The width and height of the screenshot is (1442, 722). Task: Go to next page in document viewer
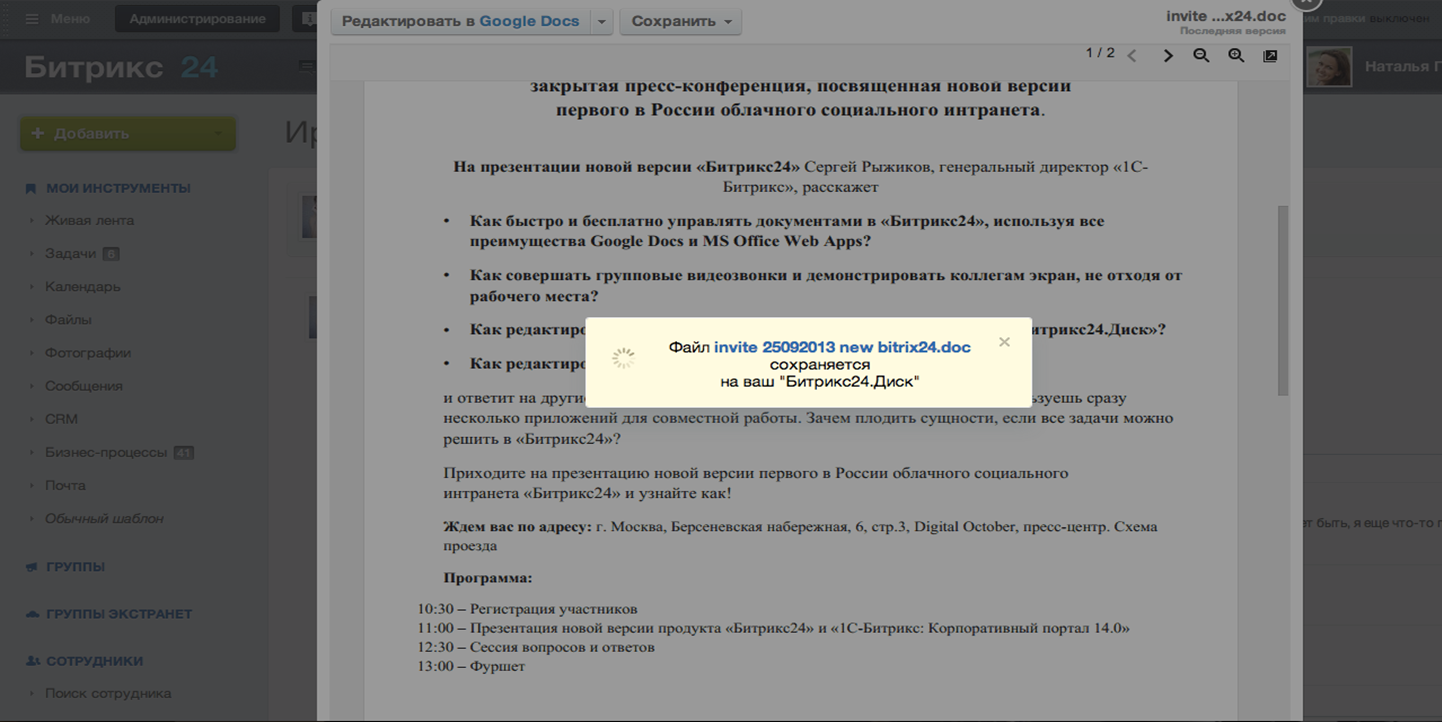tap(1167, 56)
